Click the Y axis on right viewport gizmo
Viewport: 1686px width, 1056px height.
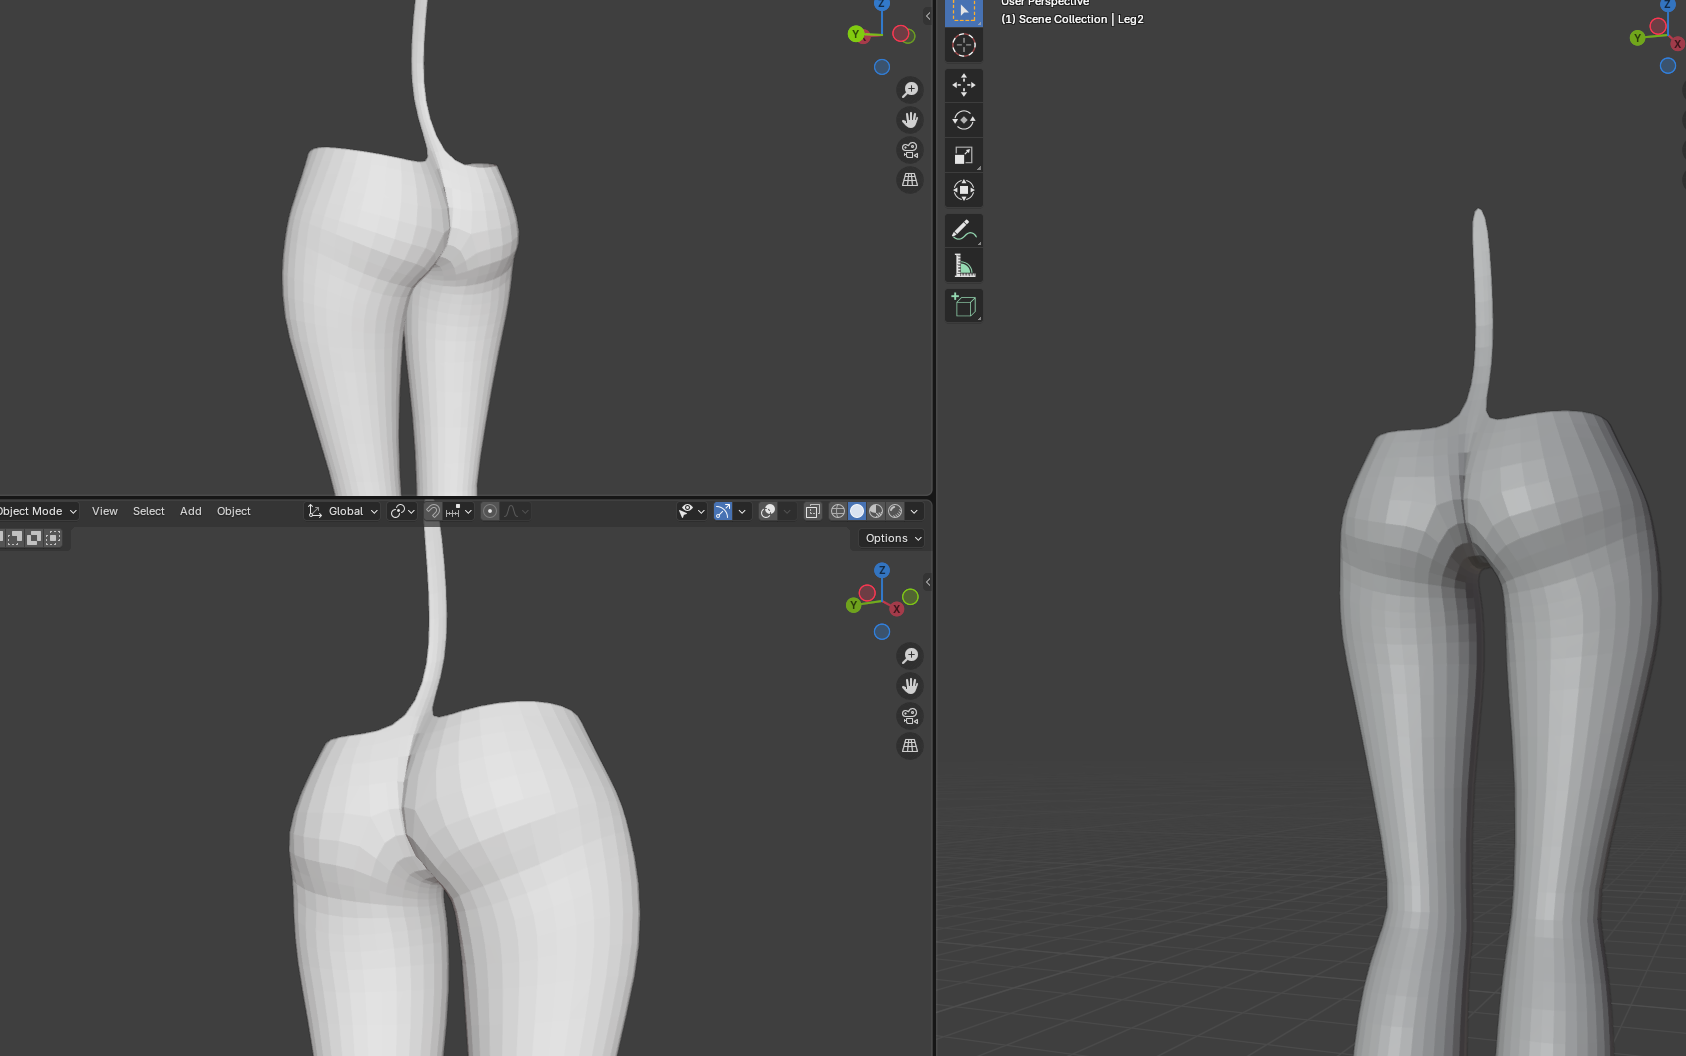click(x=1637, y=38)
